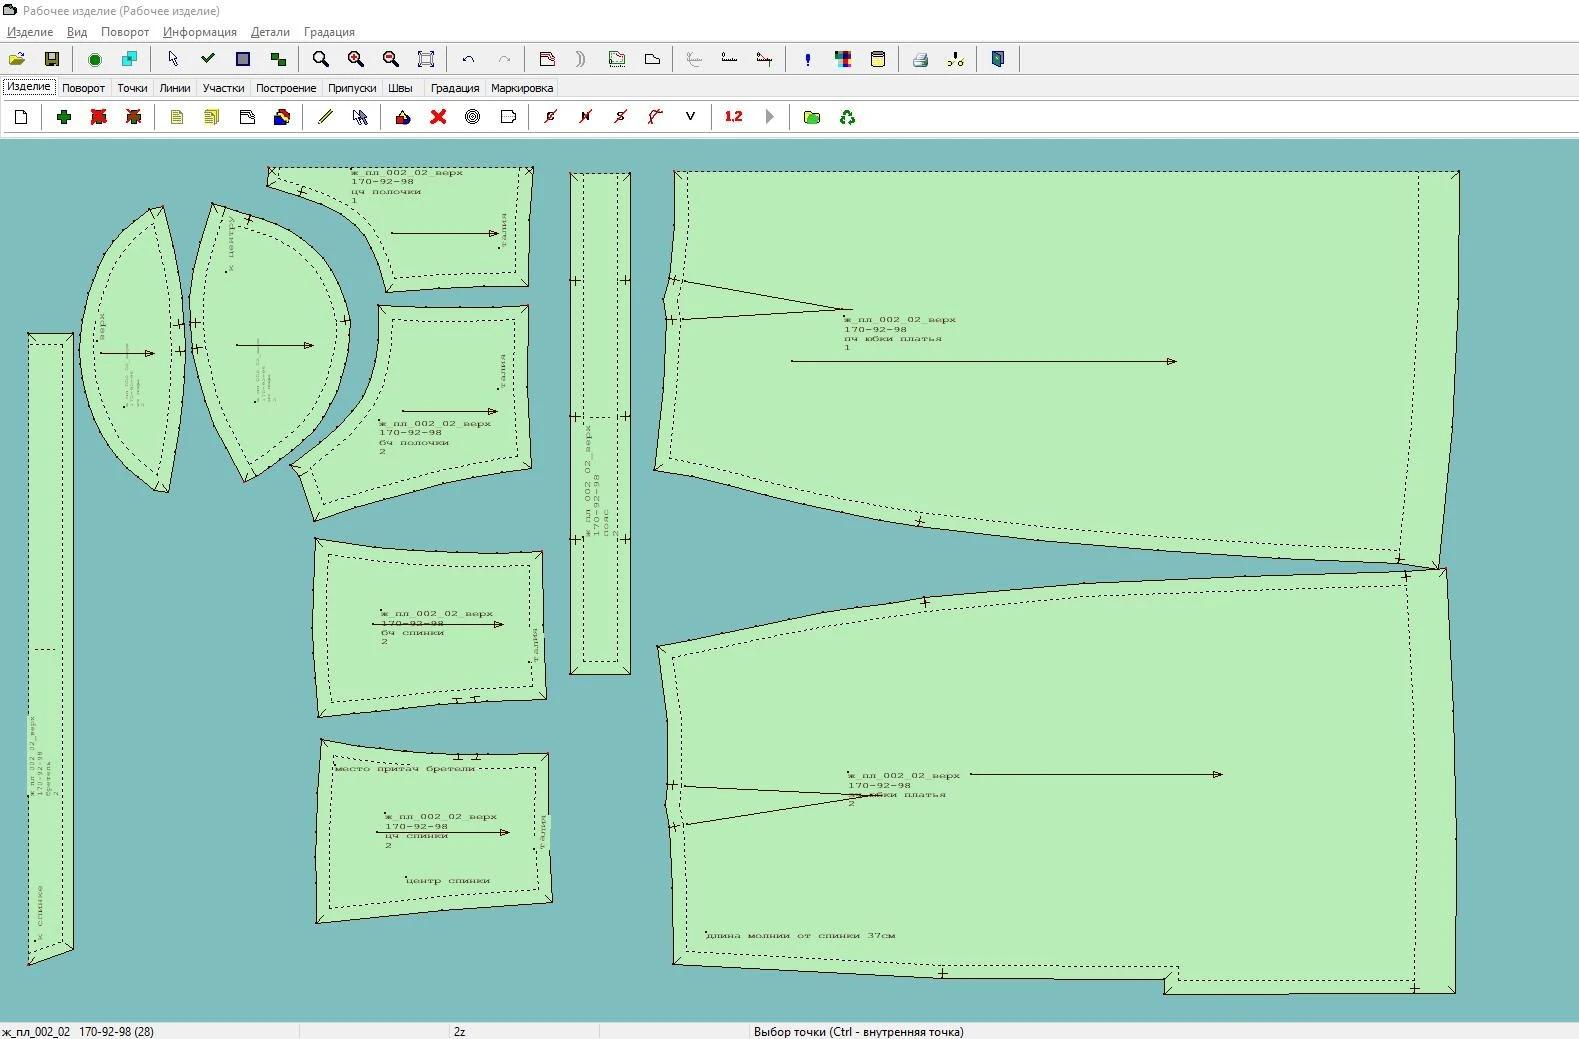Click 'центр спинки' label

(448, 881)
